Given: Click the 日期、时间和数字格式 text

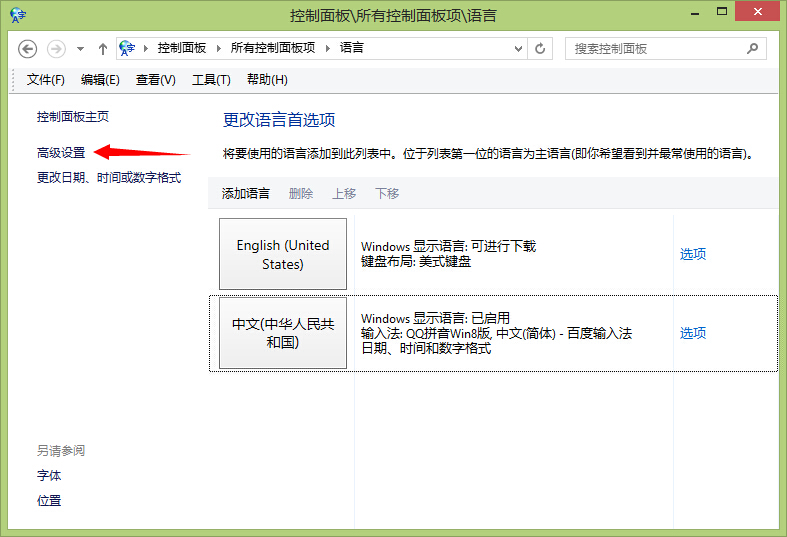Looking at the screenshot, I should point(426,348).
